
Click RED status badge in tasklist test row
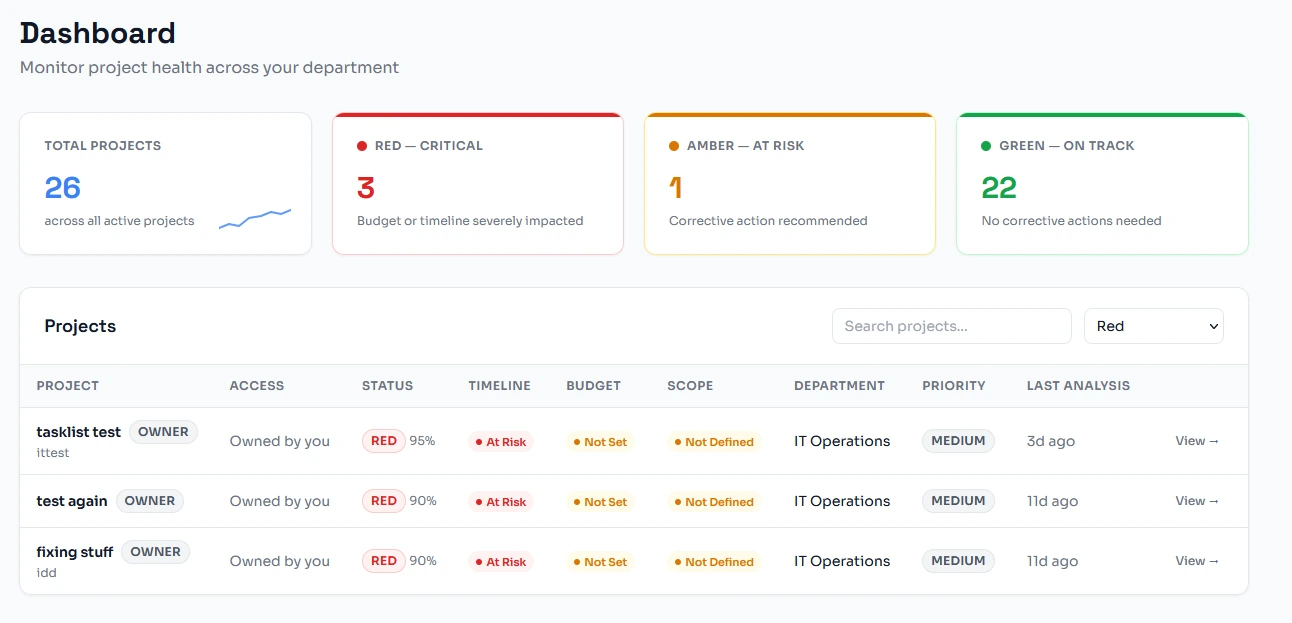coord(384,441)
